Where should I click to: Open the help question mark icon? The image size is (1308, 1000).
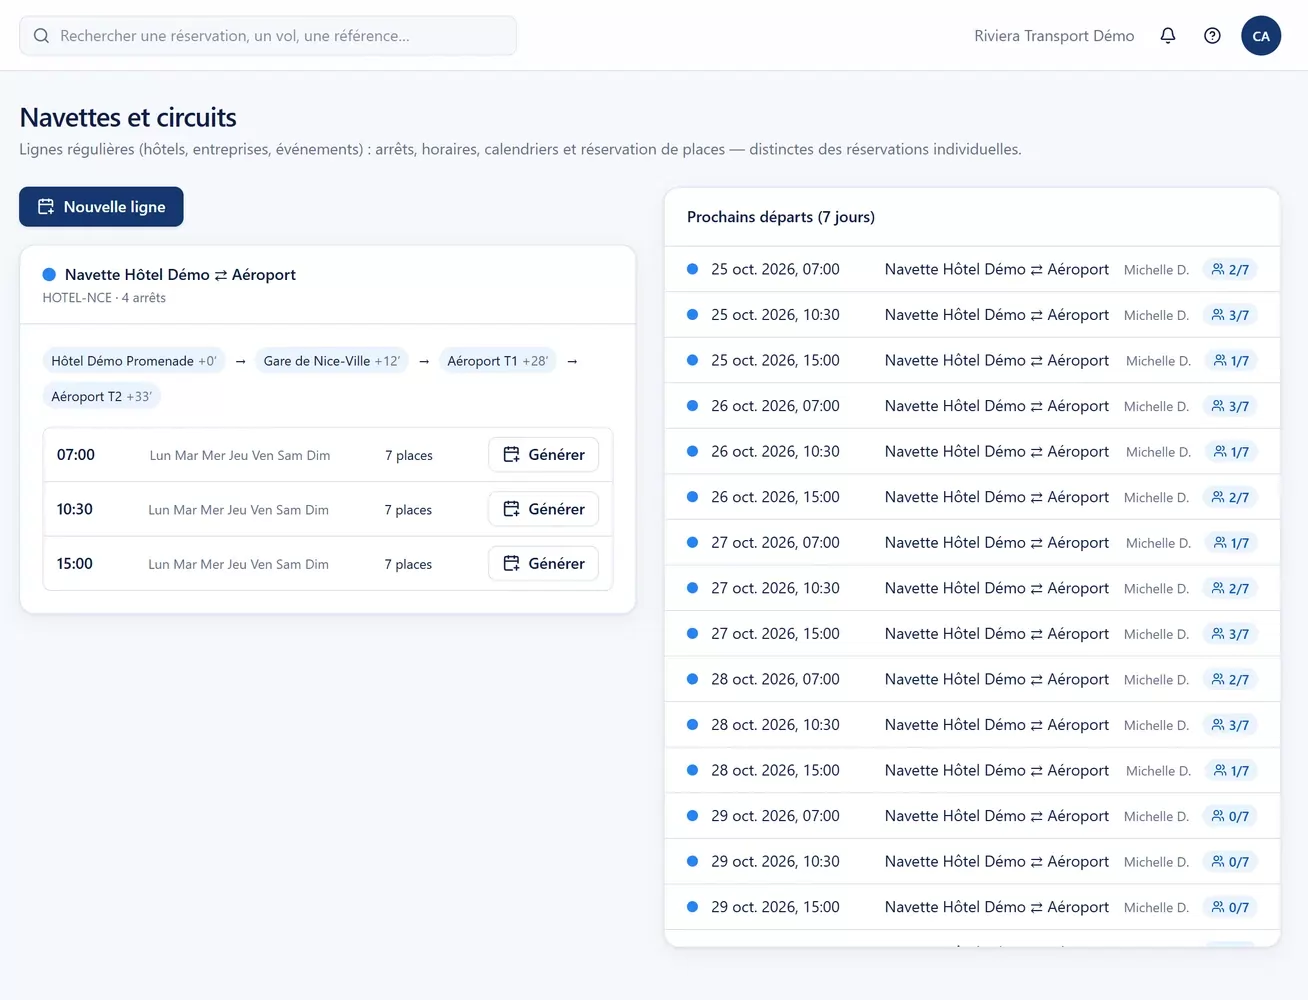[1212, 36]
